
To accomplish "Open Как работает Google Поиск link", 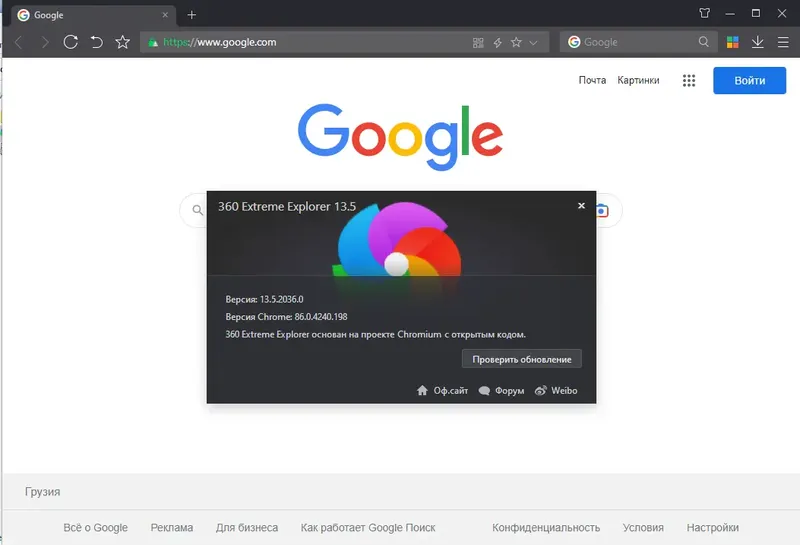I will click(x=368, y=528).
